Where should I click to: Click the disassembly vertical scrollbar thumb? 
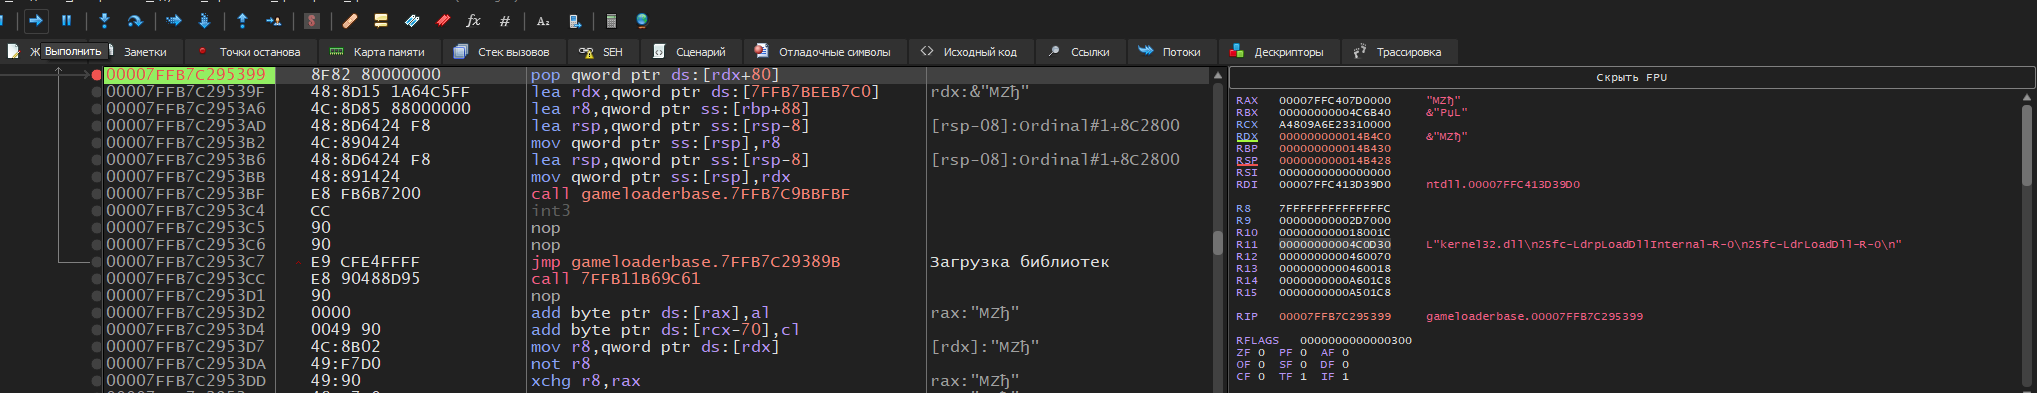(x=1217, y=243)
